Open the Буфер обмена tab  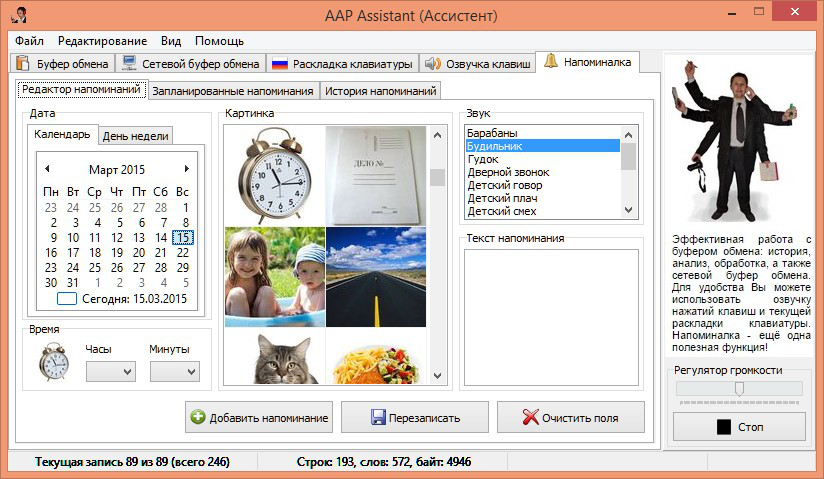[63, 64]
